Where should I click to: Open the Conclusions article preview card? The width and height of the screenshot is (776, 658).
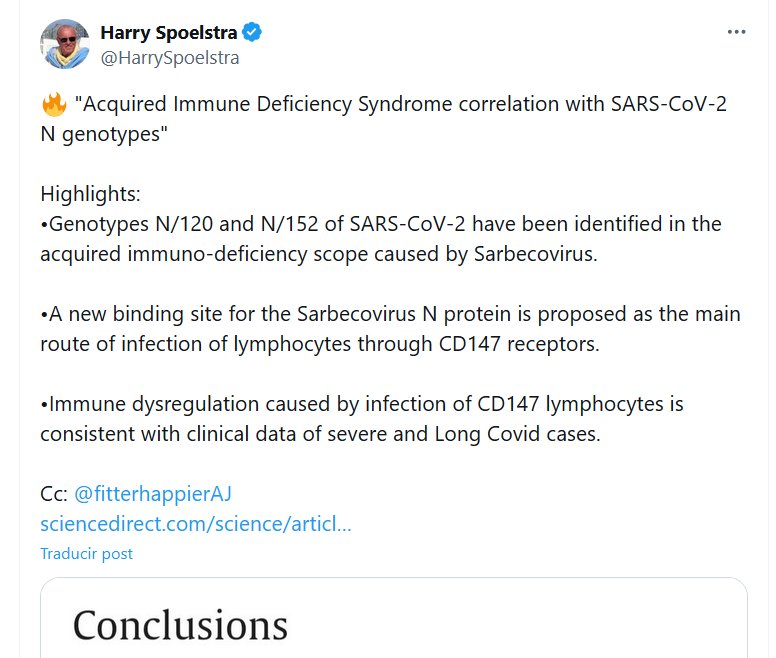pyautogui.click(x=393, y=620)
